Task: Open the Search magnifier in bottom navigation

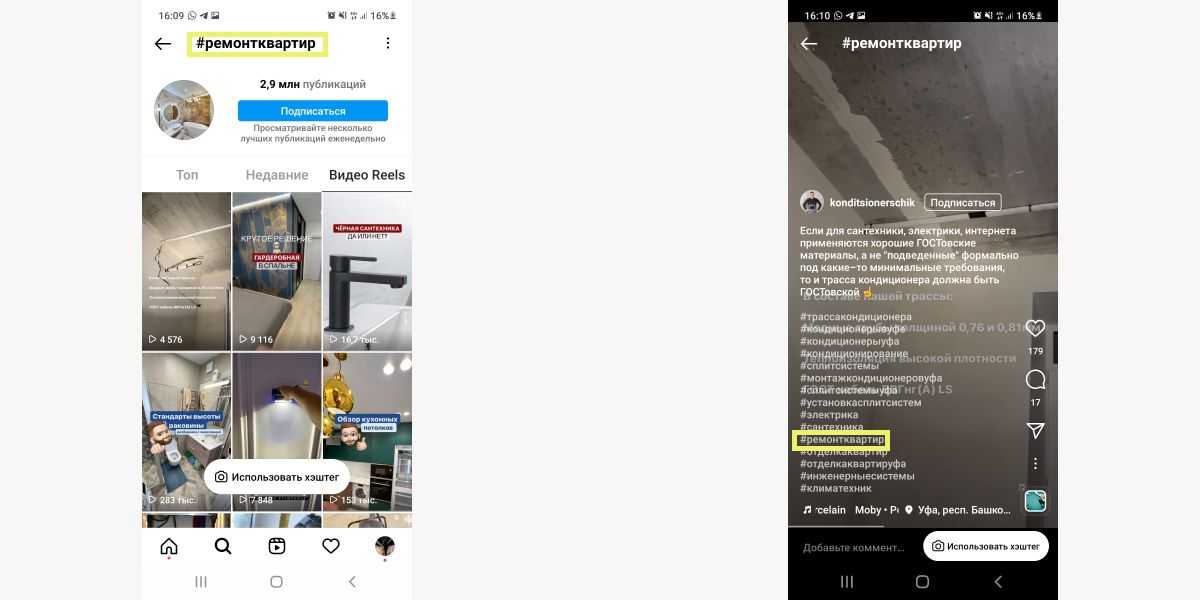Action: [223, 546]
